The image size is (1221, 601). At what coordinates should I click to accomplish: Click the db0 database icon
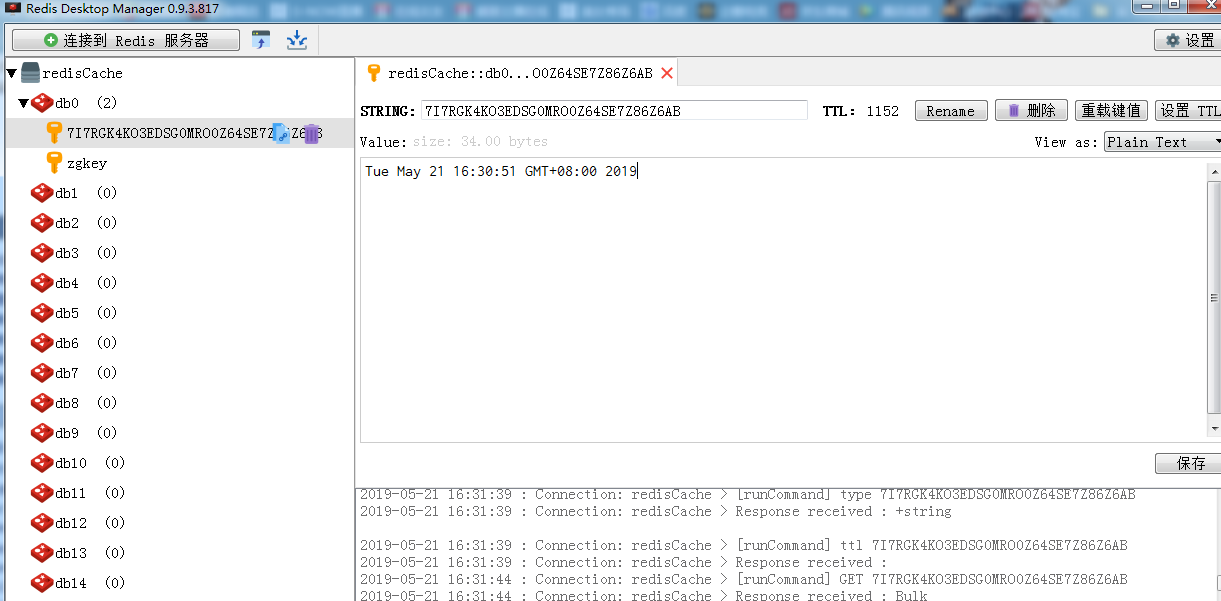[42, 103]
